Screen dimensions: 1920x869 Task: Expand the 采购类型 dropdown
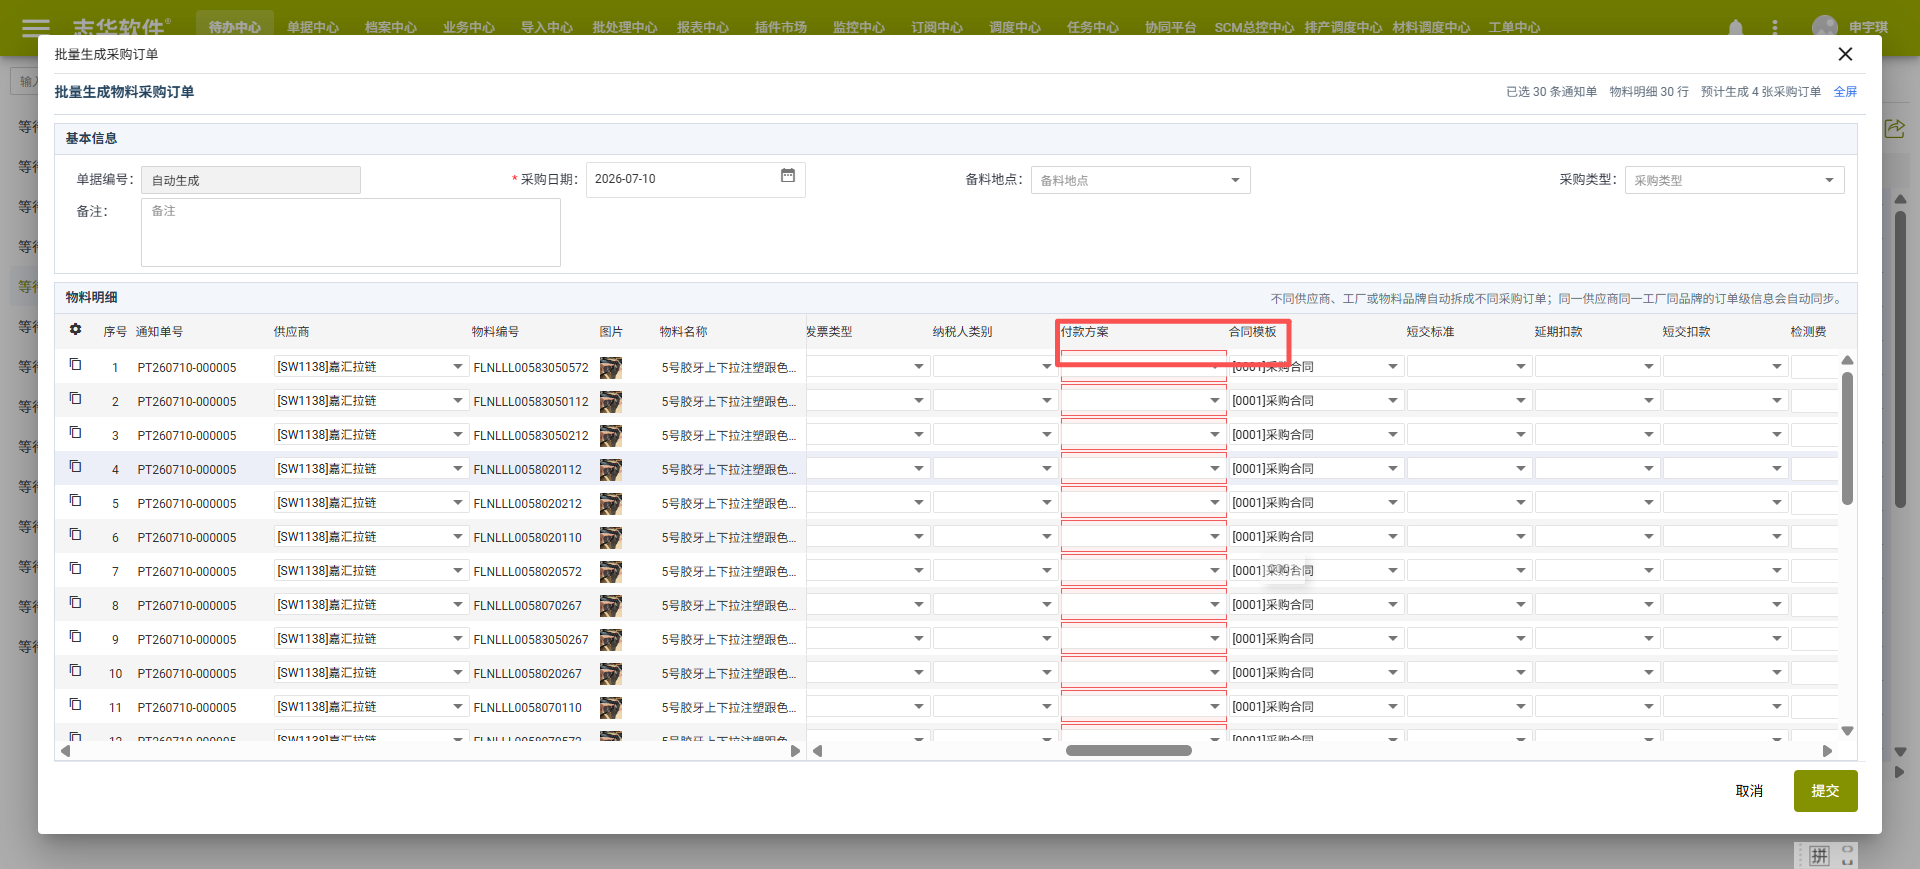(x=1829, y=180)
